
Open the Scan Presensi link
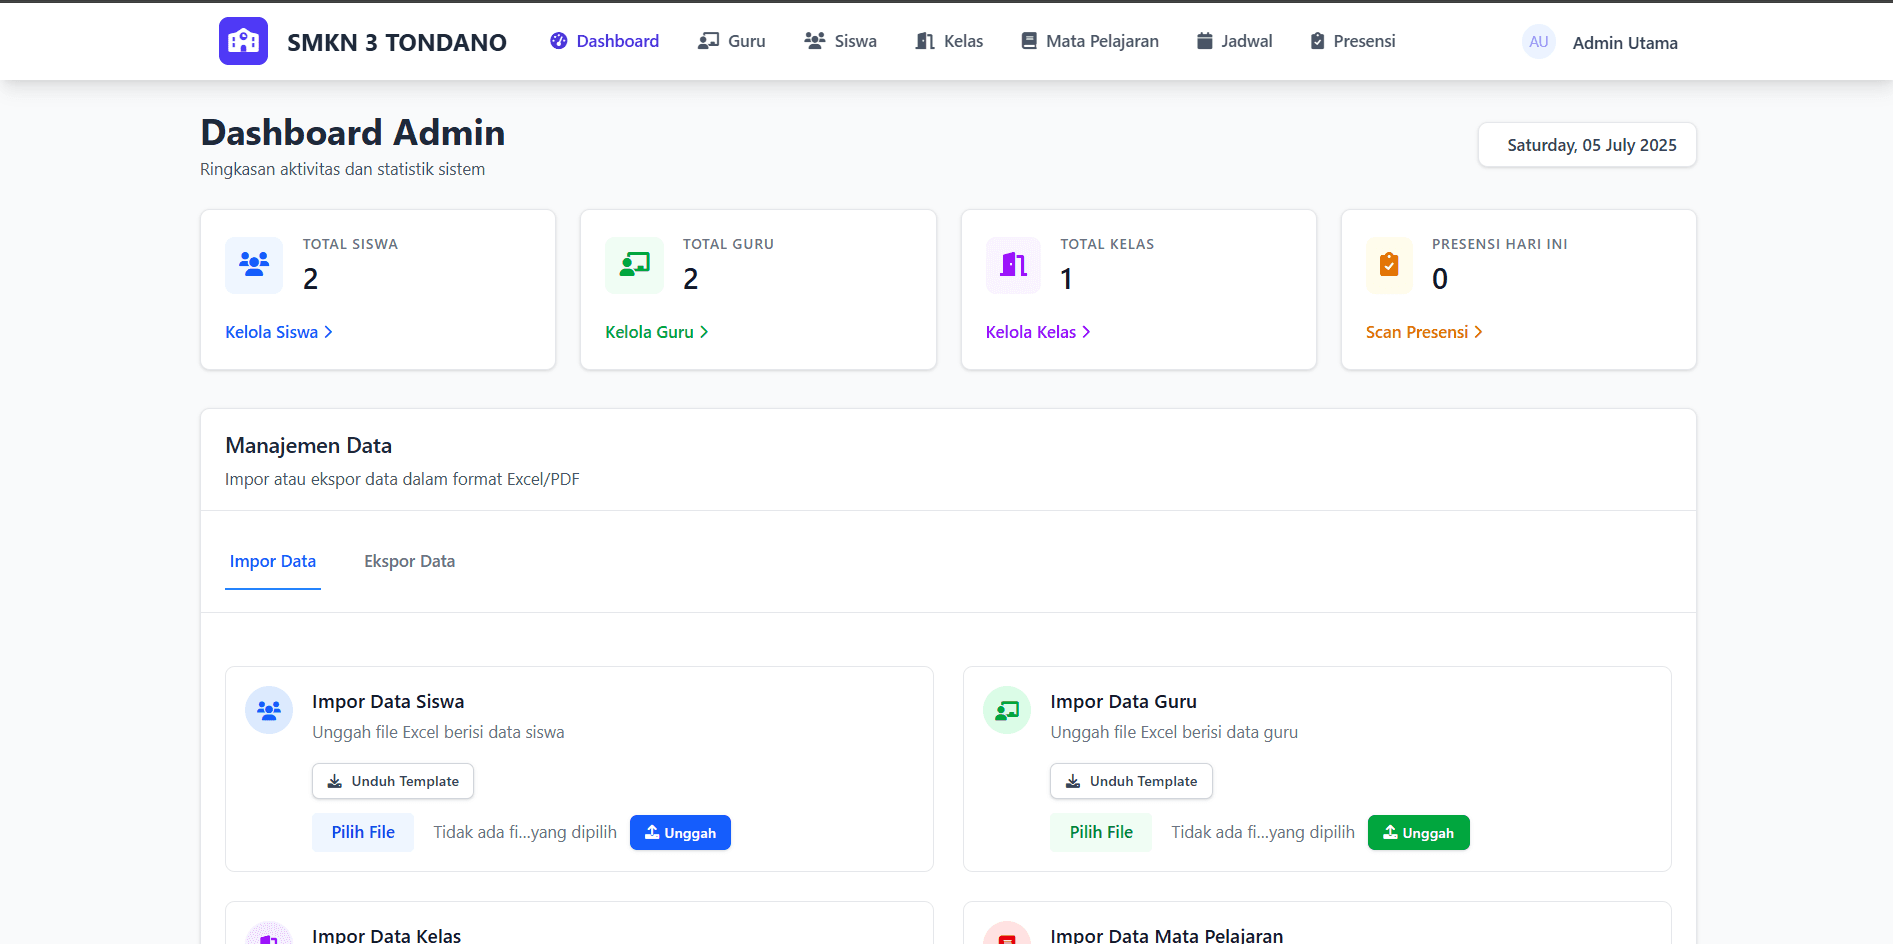(1424, 332)
